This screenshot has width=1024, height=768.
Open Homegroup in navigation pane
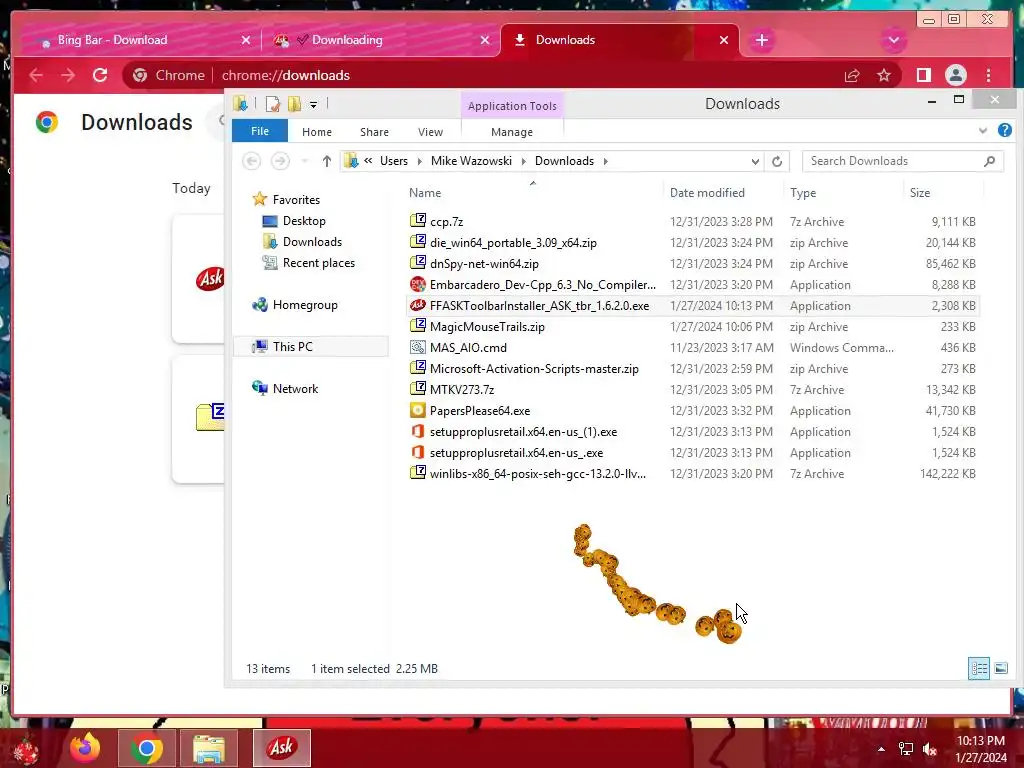pos(305,305)
